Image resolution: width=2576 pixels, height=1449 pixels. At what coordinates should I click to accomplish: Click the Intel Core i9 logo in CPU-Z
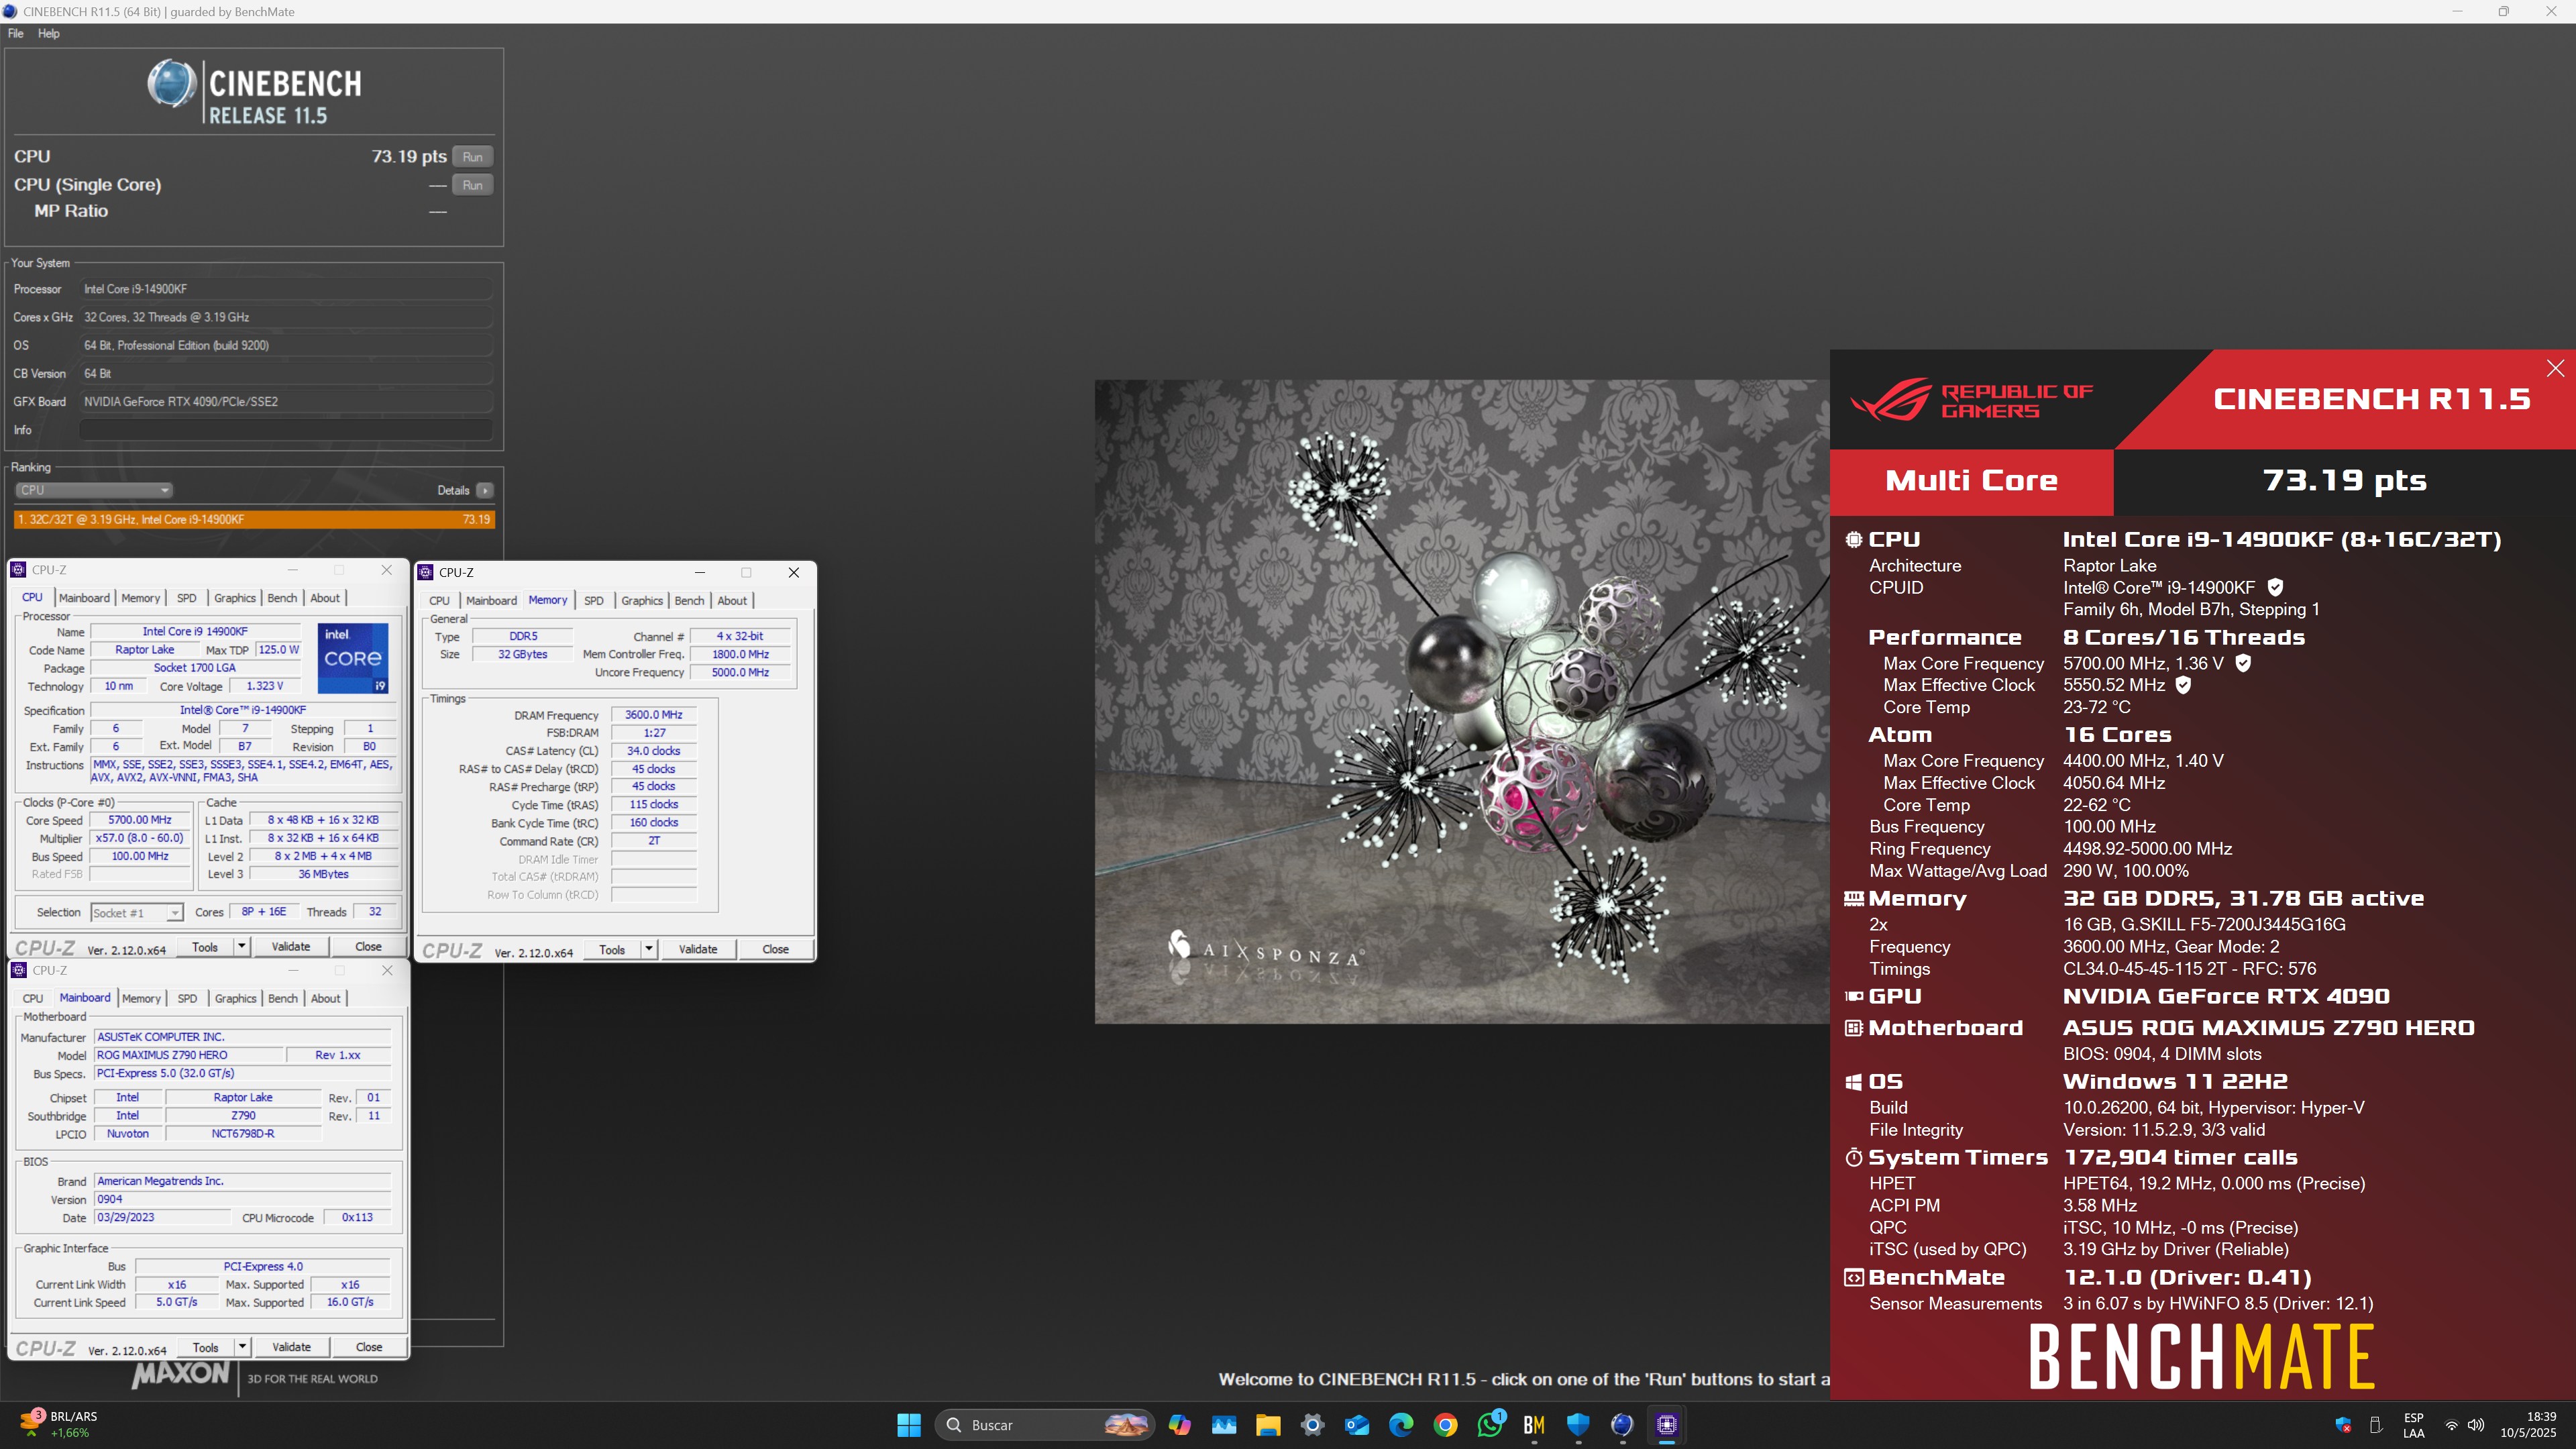(x=353, y=658)
